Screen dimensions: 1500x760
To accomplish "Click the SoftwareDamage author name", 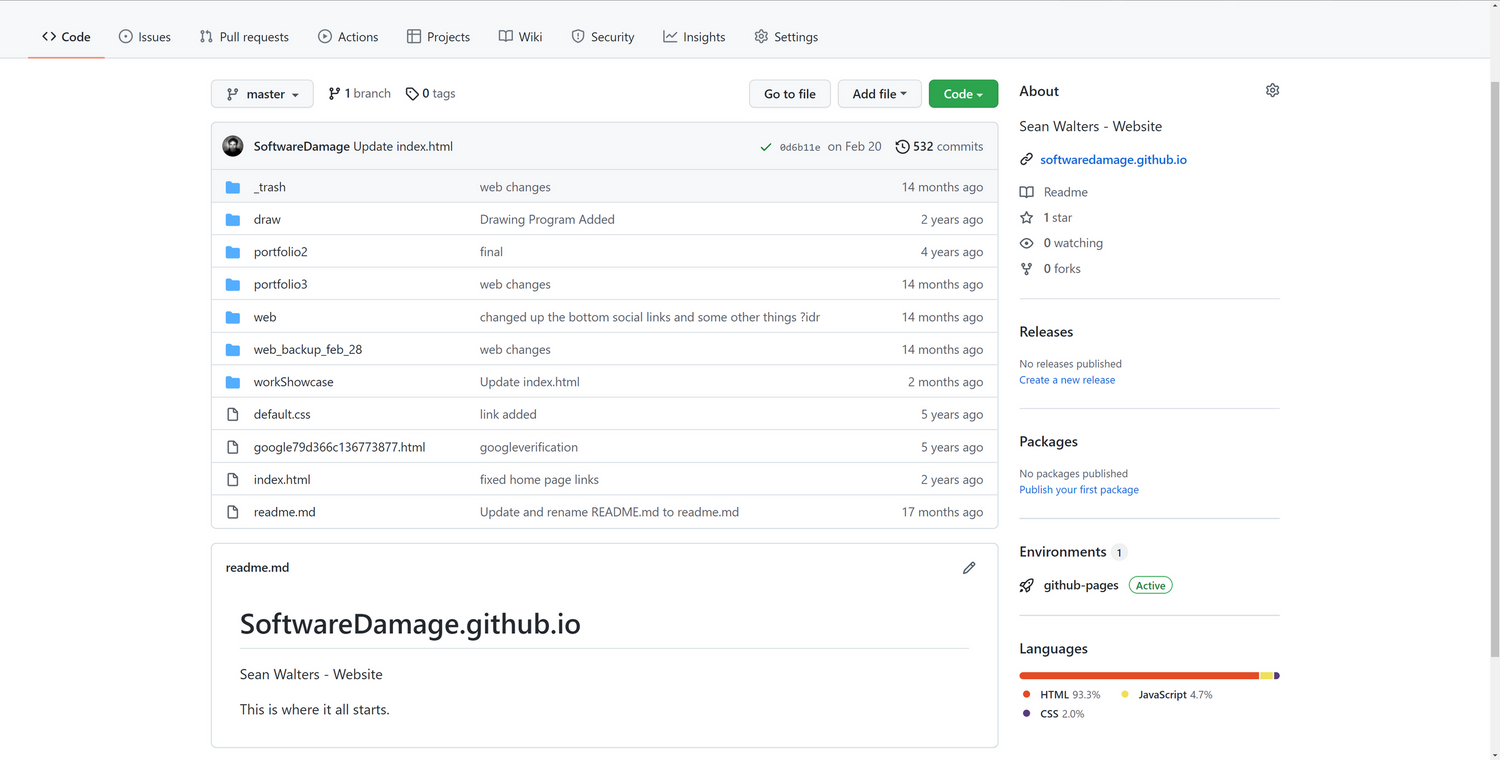I will pos(302,147).
